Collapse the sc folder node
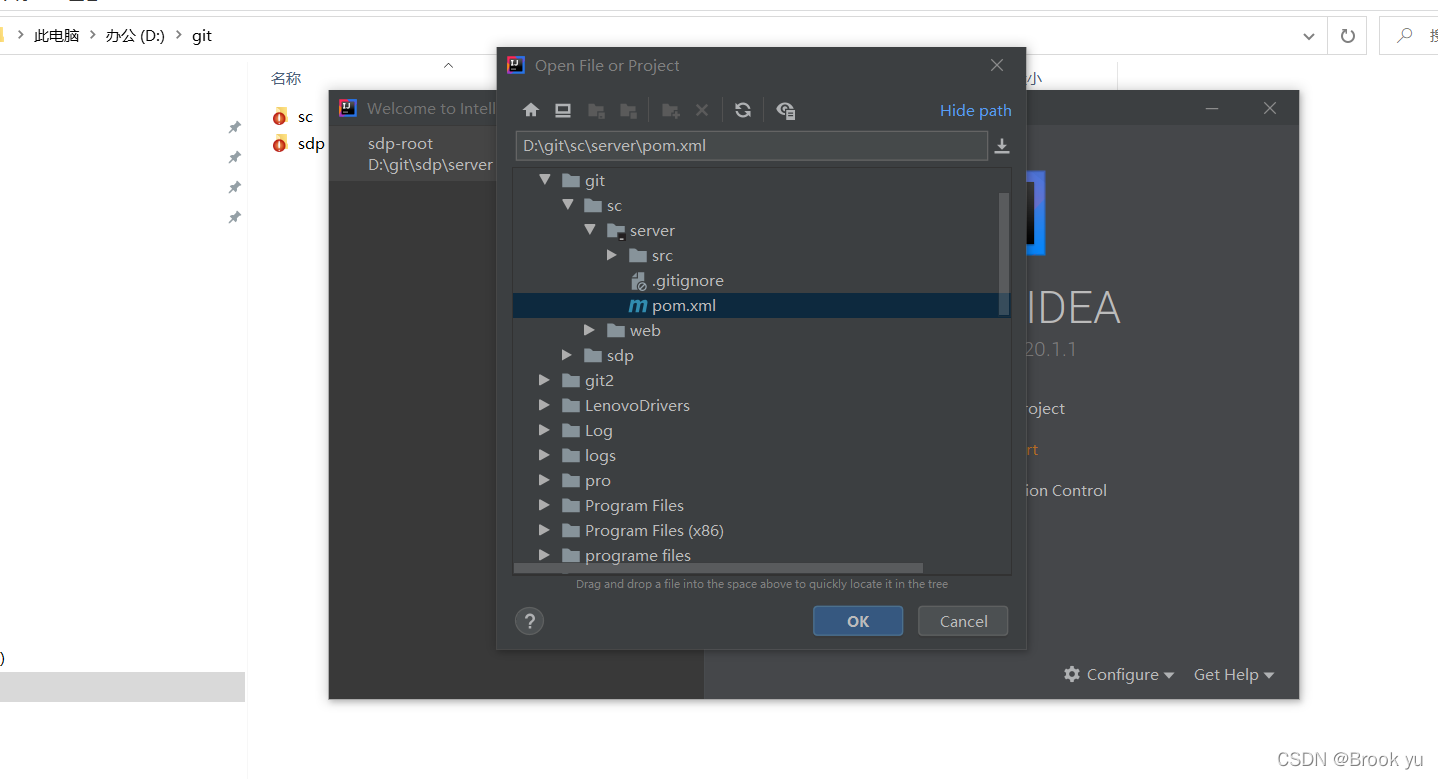The height and width of the screenshot is (779, 1438). pos(568,205)
